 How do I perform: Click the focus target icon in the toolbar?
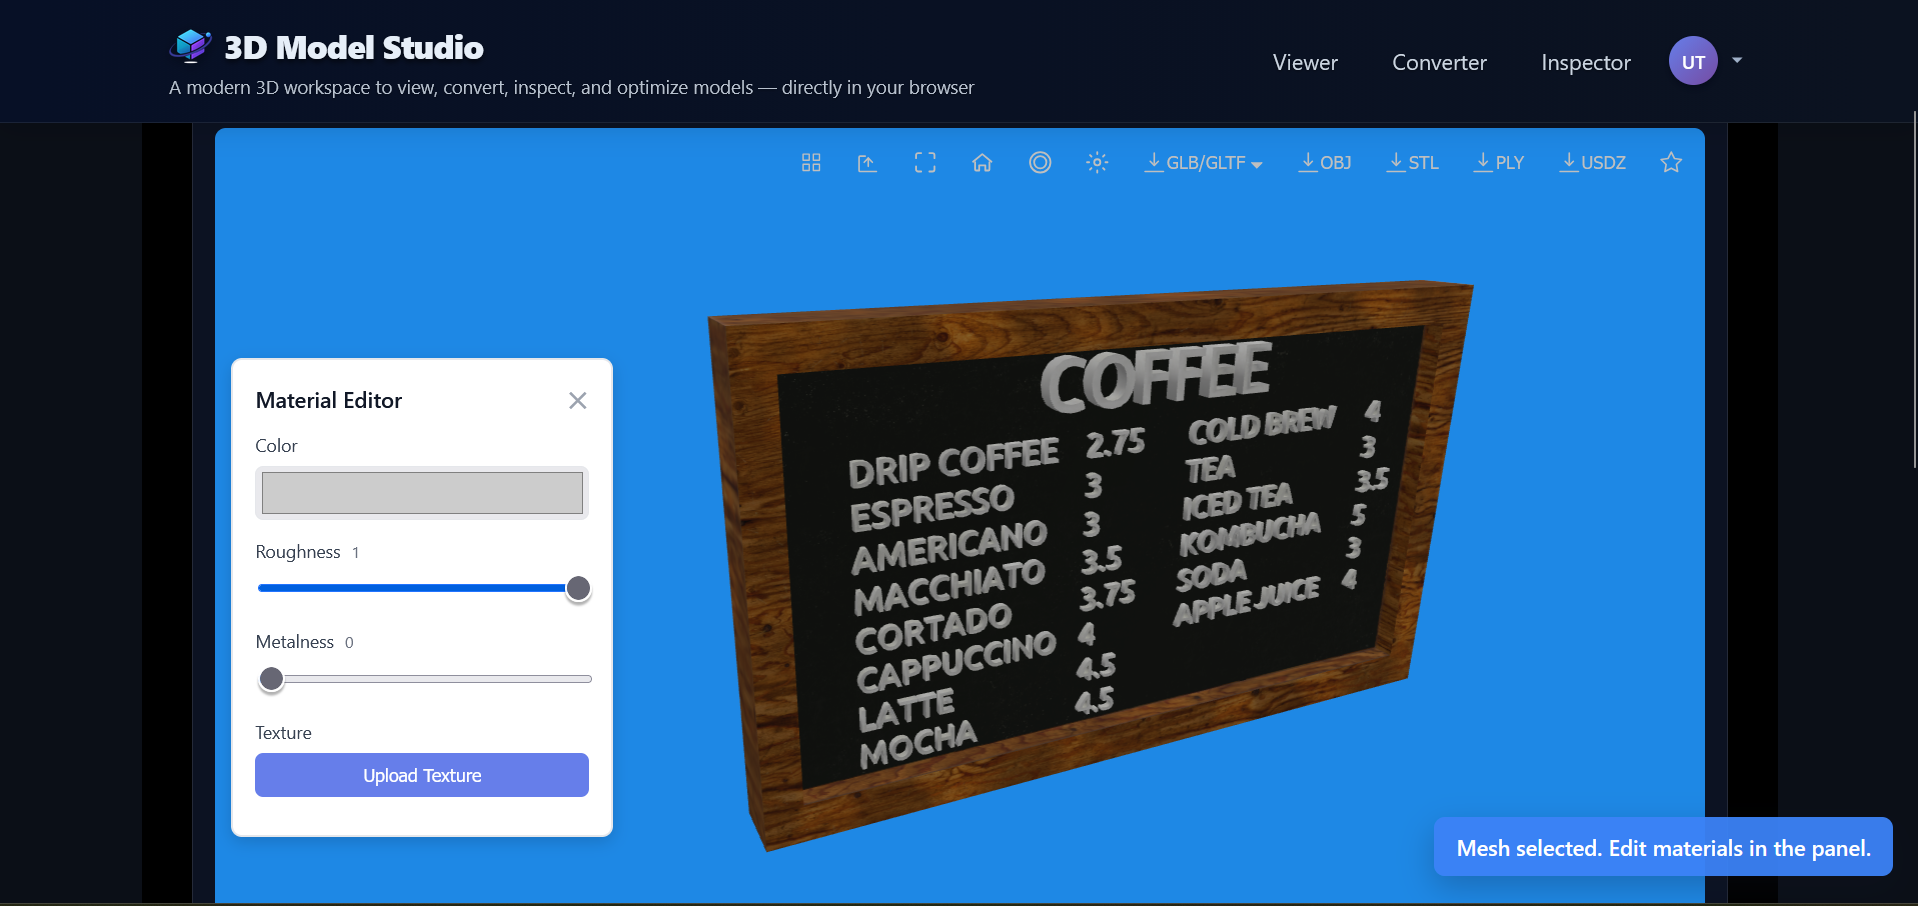(x=1040, y=161)
